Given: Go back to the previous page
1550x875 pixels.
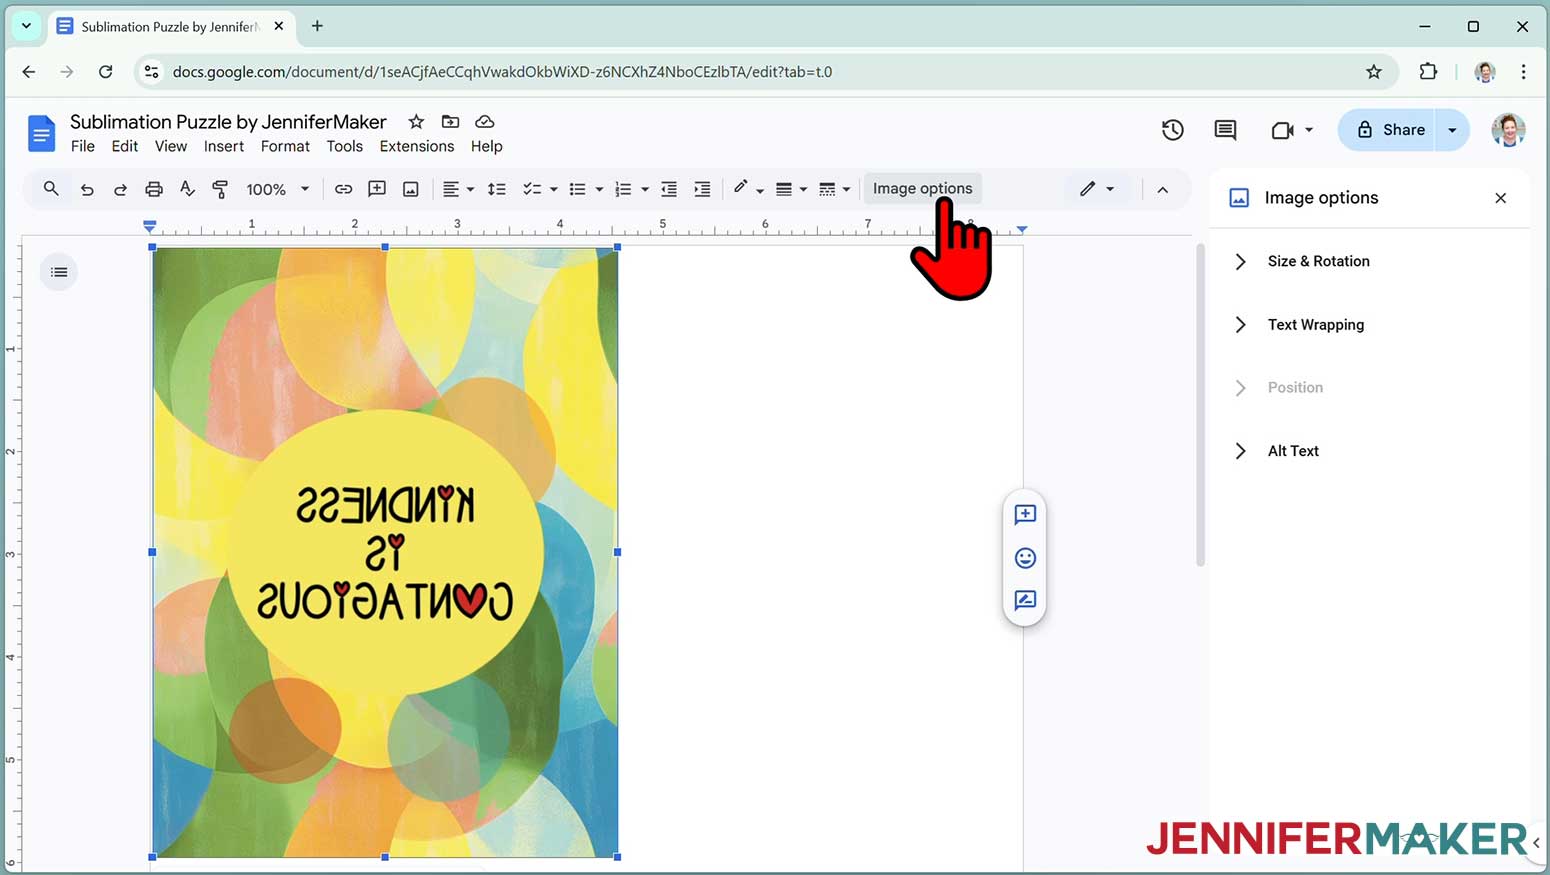Looking at the screenshot, I should tap(29, 72).
